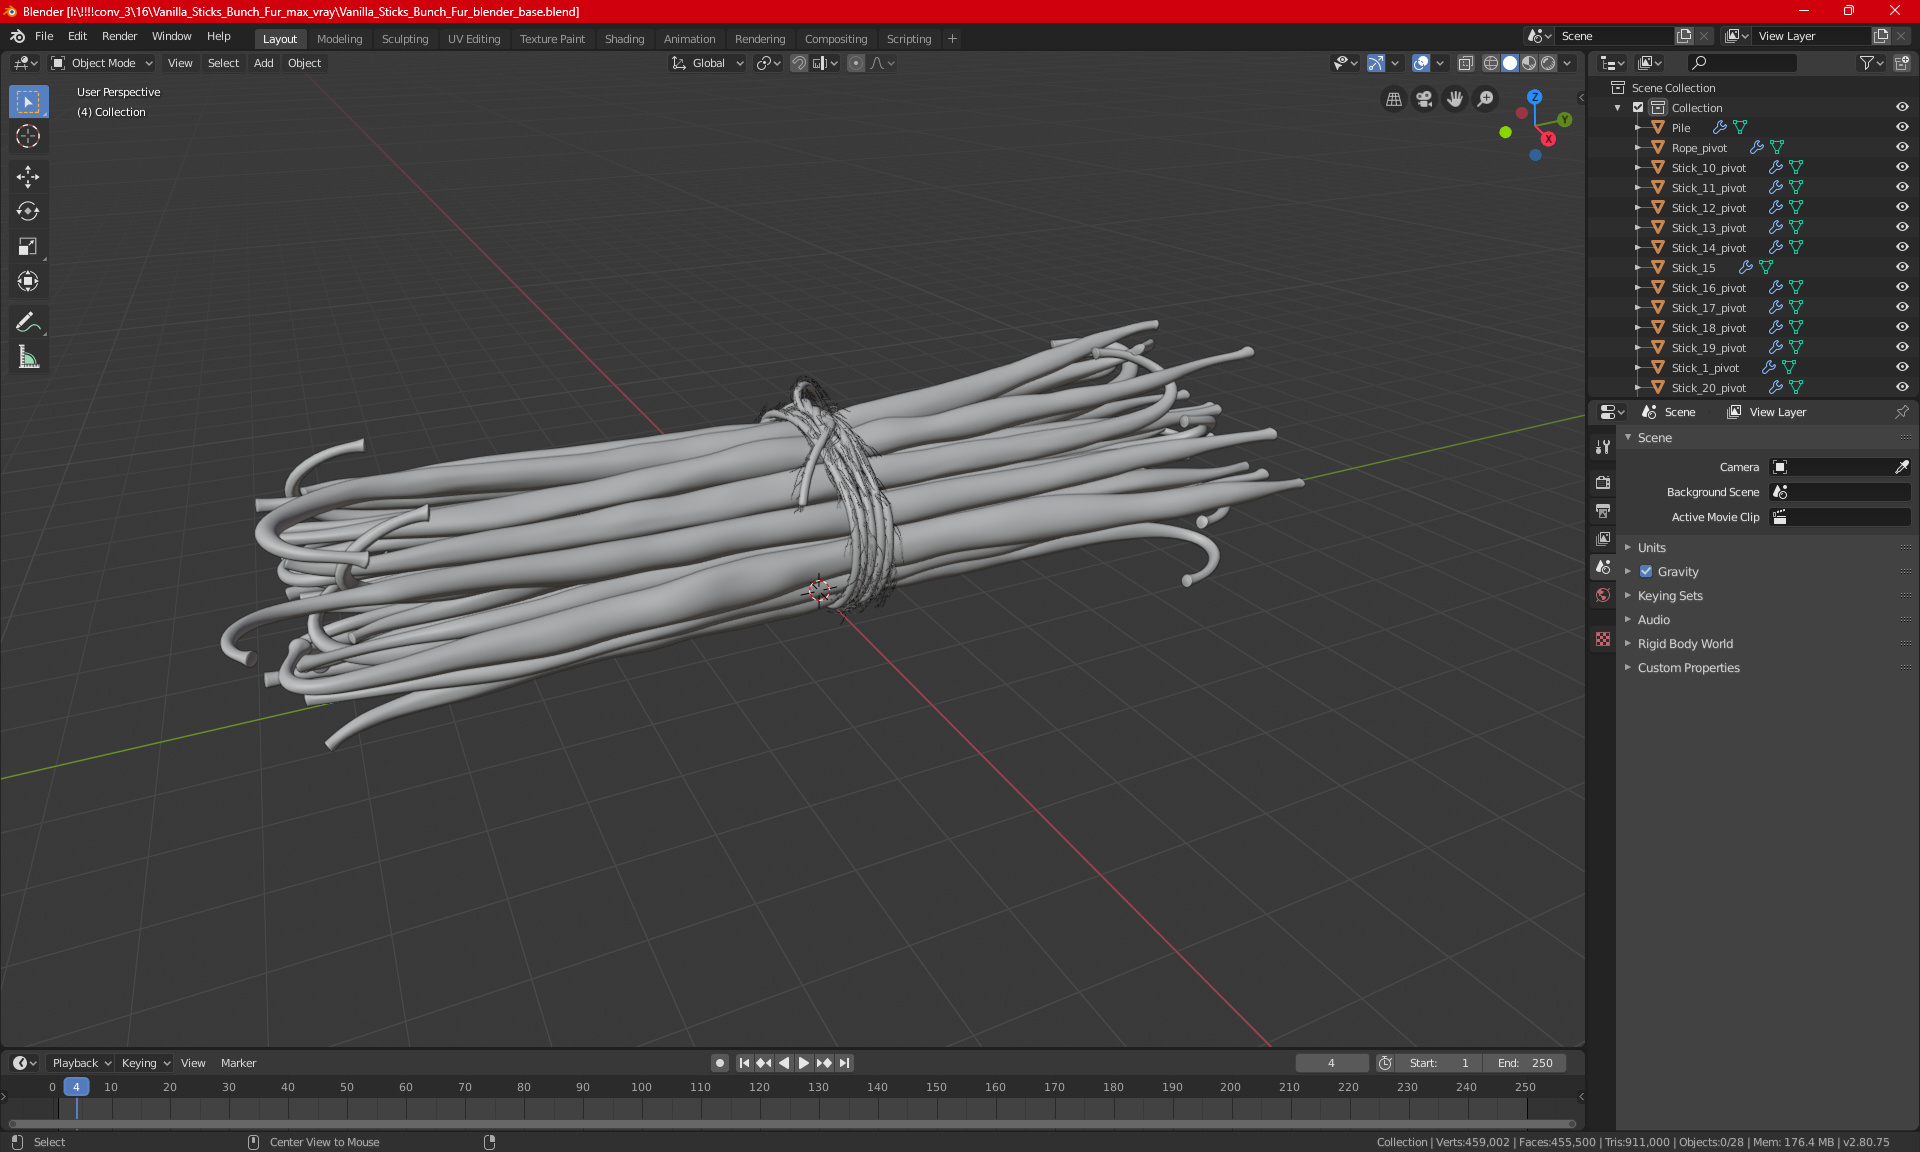Switch to Rendered viewport shading
This screenshot has width=1920, height=1152.
[x=1548, y=63]
